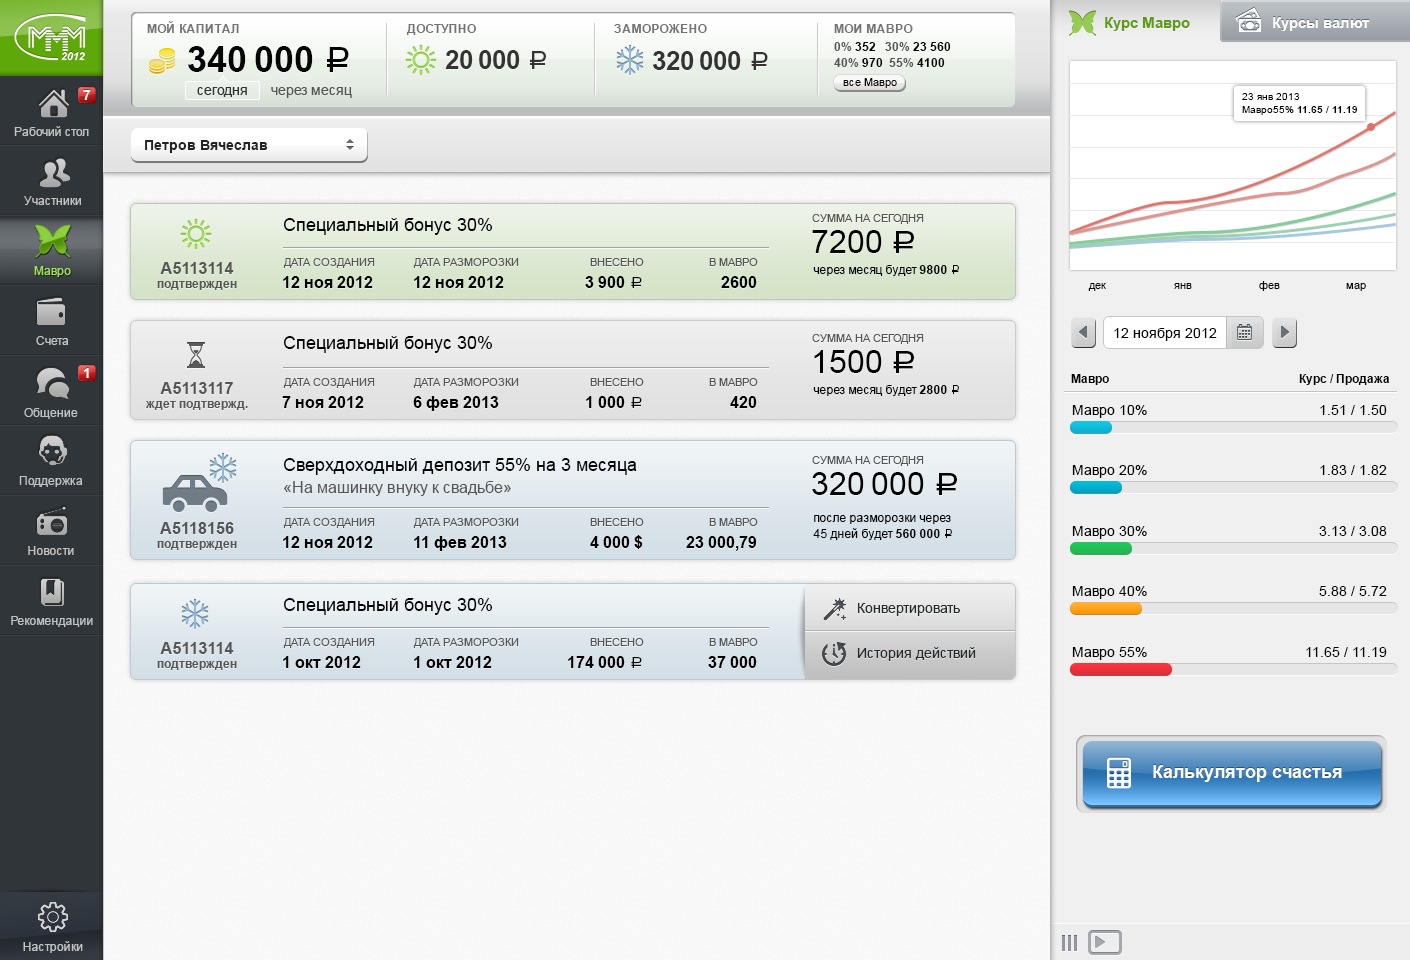The width and height of the screenshot is (1410, 960).
Task: Click все Мавро button
Action: (870, 83)
